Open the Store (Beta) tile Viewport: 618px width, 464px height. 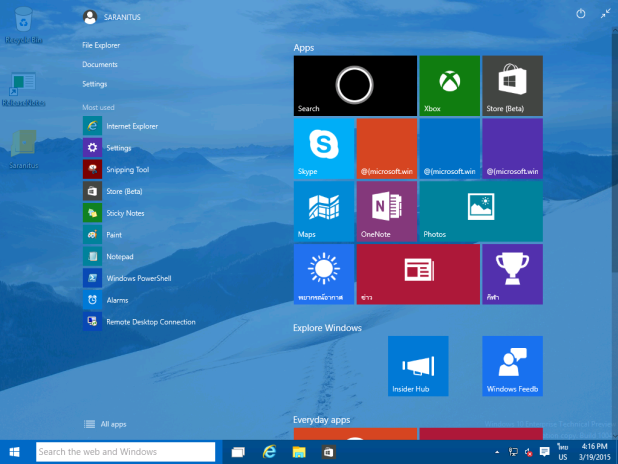512,86
